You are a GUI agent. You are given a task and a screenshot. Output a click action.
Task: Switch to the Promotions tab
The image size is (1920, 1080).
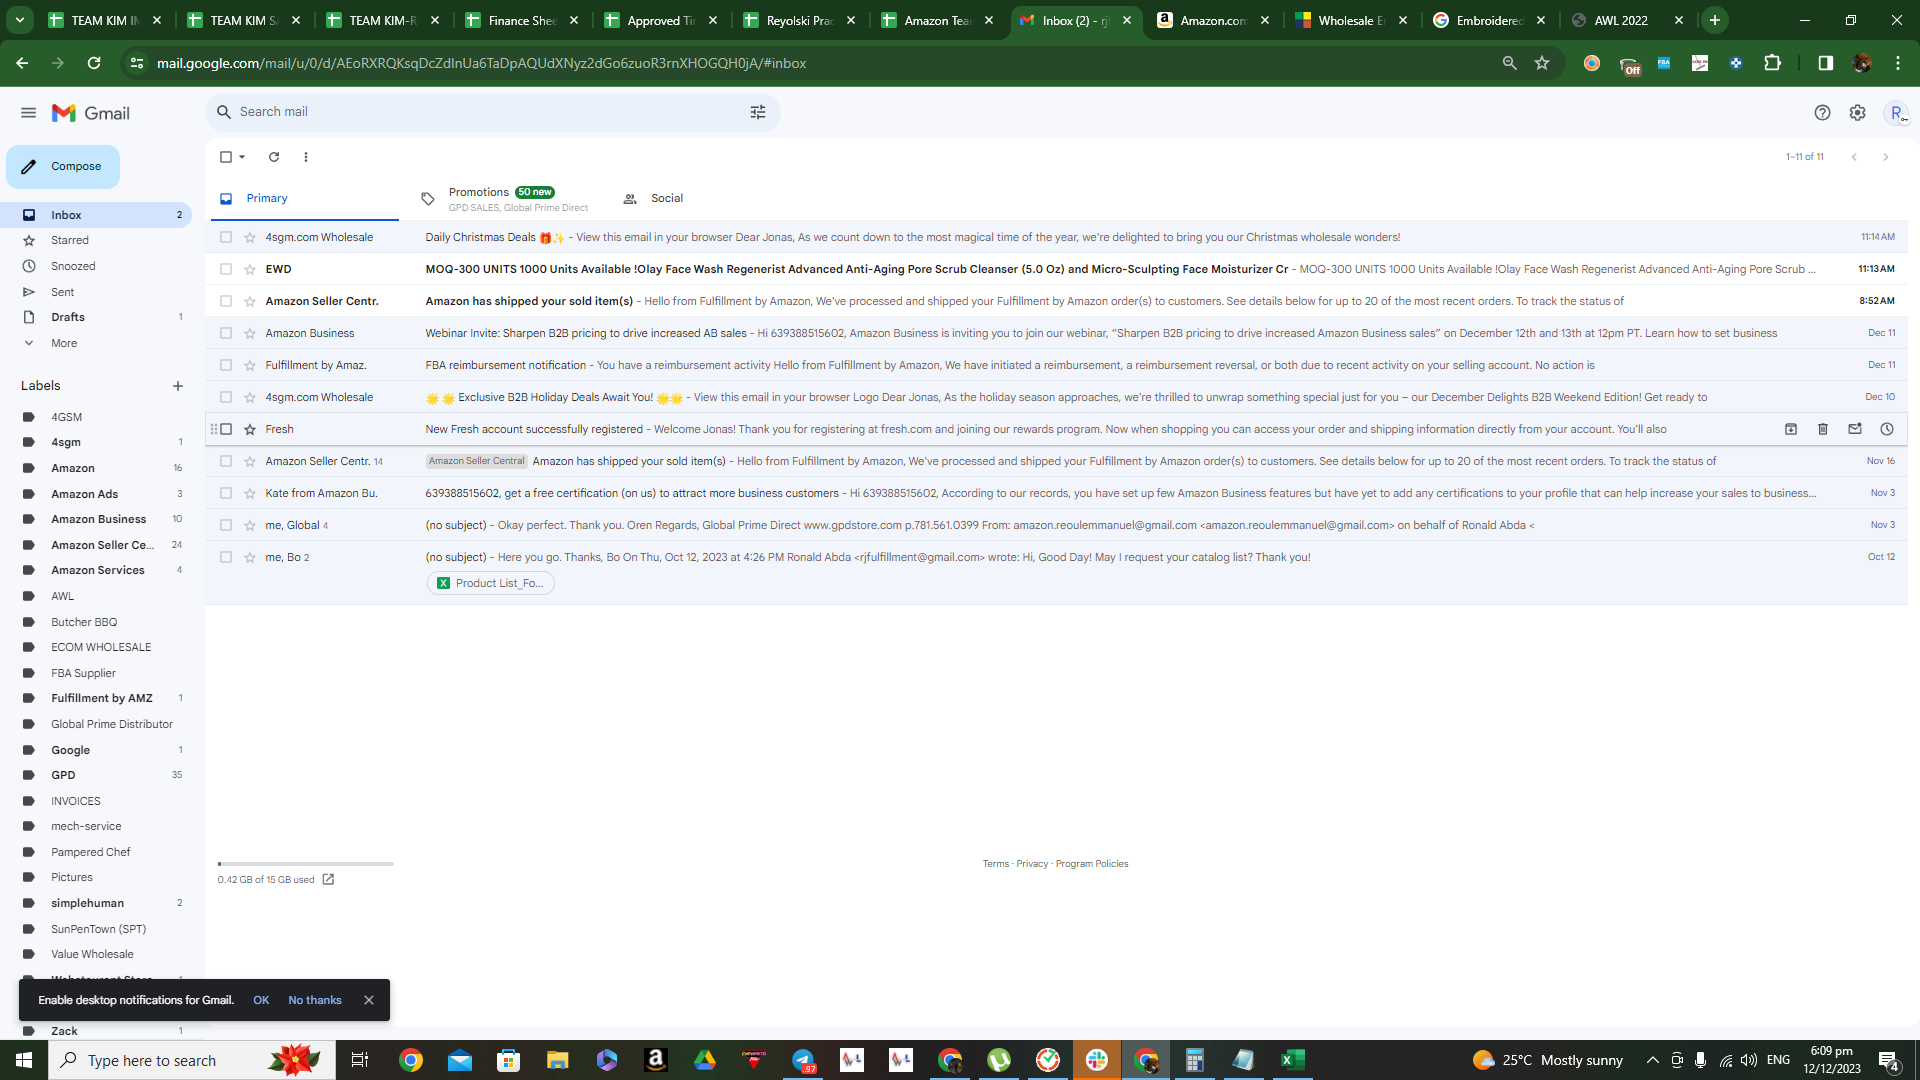[505, 199]
